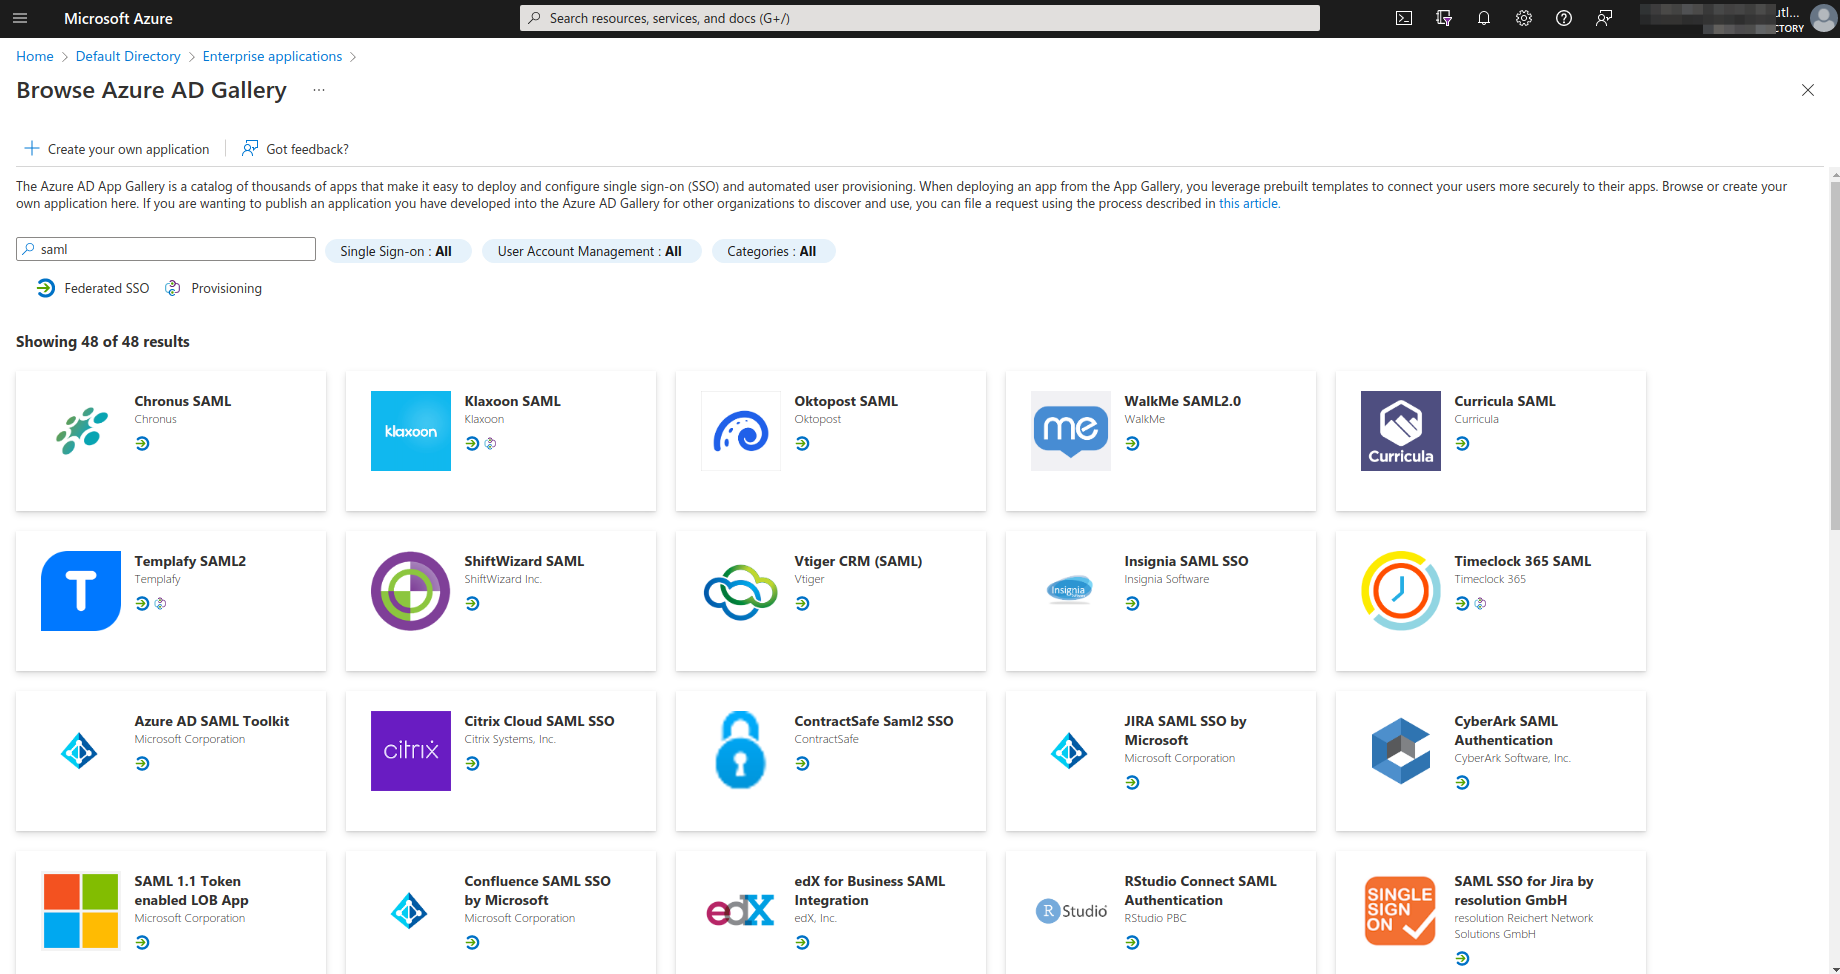
Task: Open the 'this article' link
Action: 1248,203
